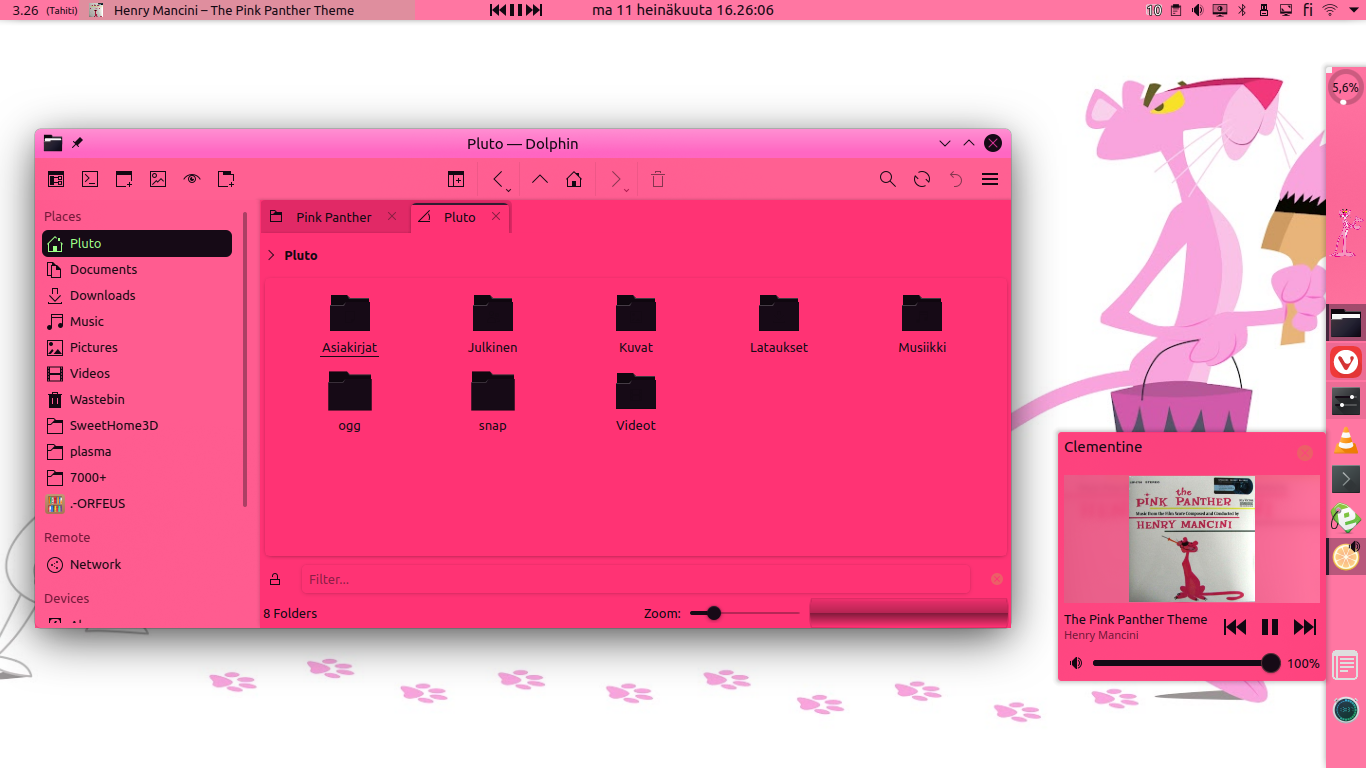Select the Musiikki folder
The width and height of the screenshot is (1366, 768).
point(922,324)
